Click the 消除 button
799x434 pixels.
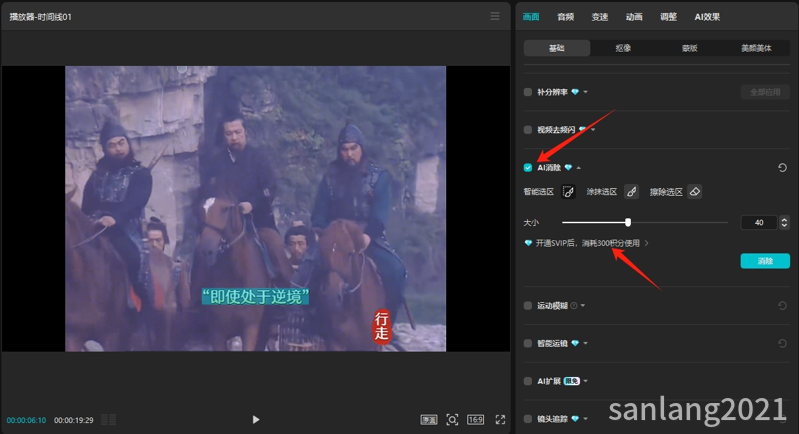pyautogui.click(x=765, y=261)
